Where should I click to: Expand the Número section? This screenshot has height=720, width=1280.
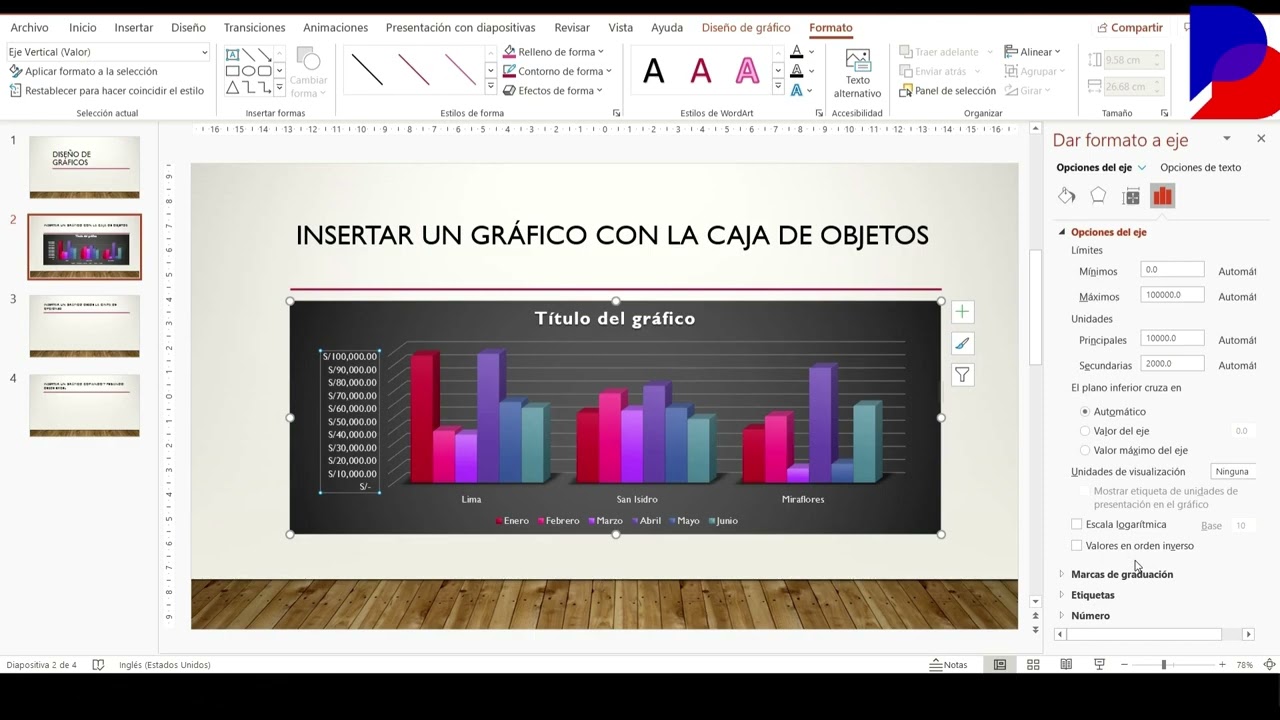1090,616
